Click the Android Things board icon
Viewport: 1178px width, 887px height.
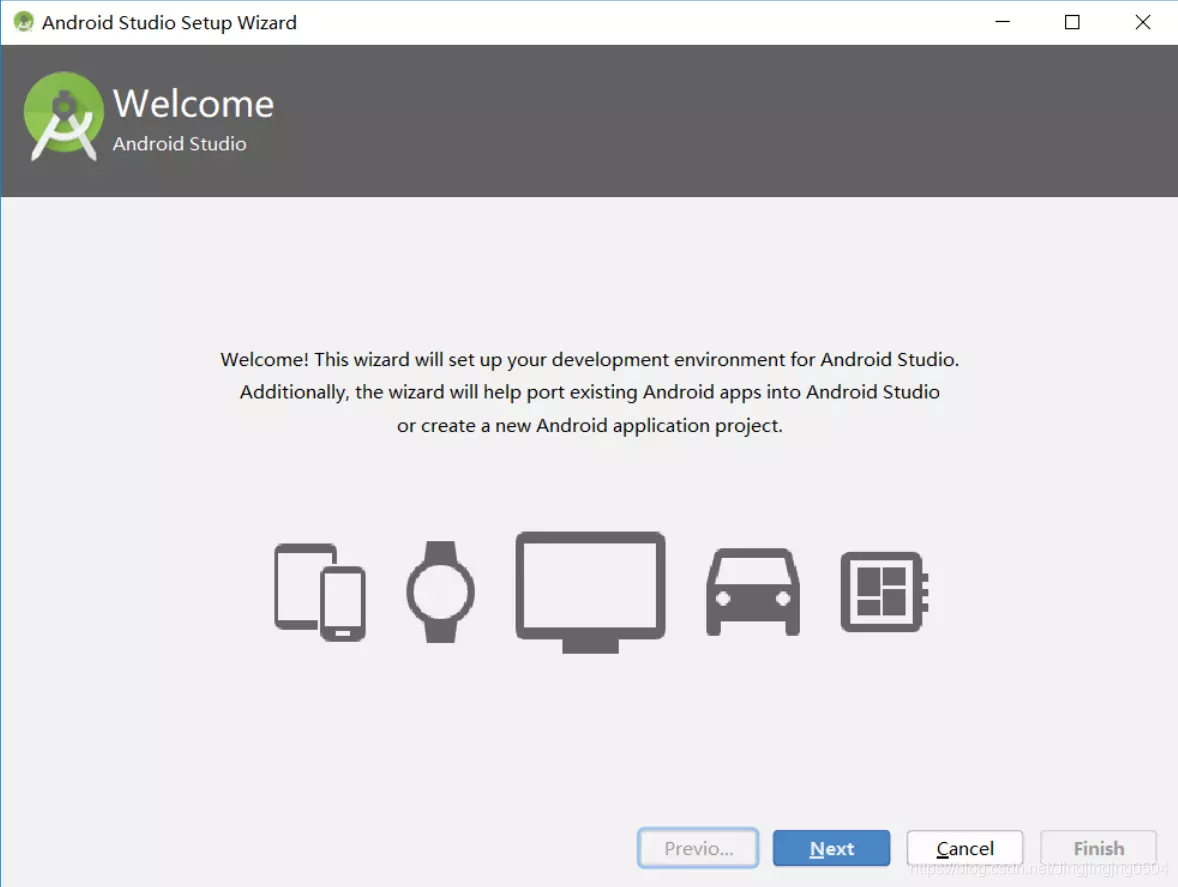tap(884, 592)
